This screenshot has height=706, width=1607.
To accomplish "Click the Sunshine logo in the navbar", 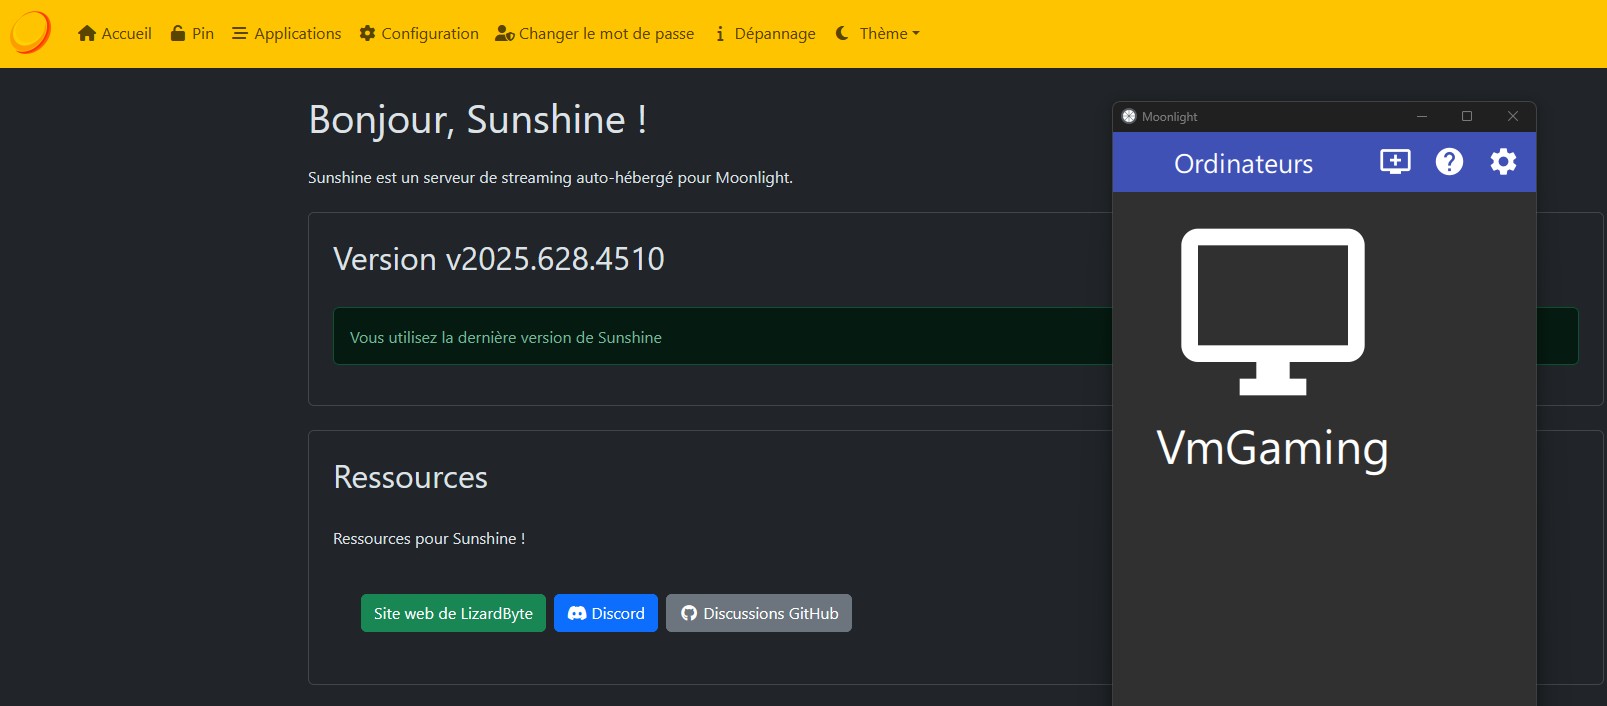I will (30, 33).
